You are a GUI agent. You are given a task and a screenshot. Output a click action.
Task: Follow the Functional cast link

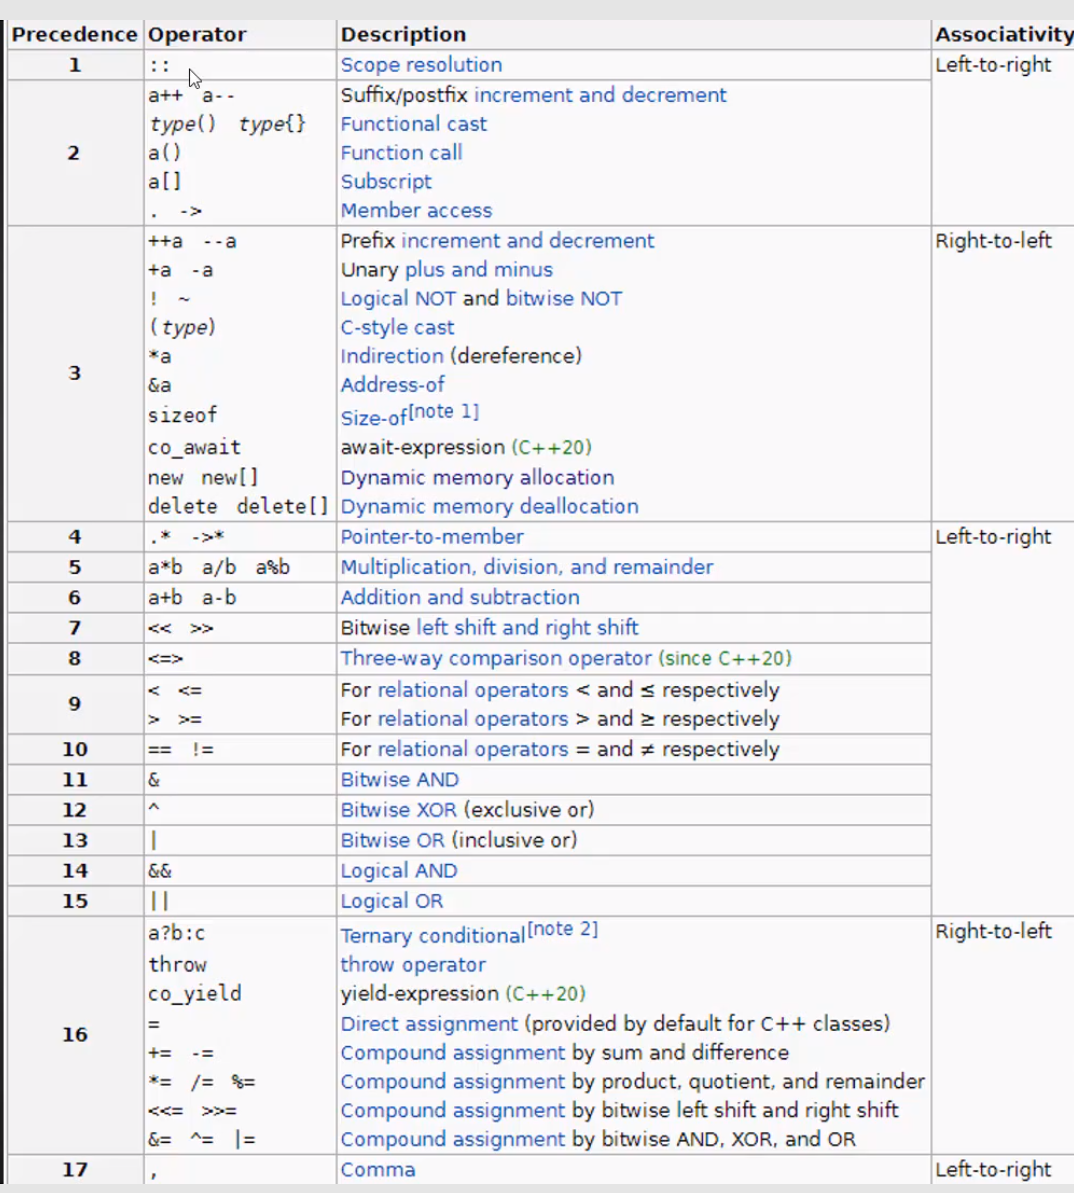coord(414,124)
